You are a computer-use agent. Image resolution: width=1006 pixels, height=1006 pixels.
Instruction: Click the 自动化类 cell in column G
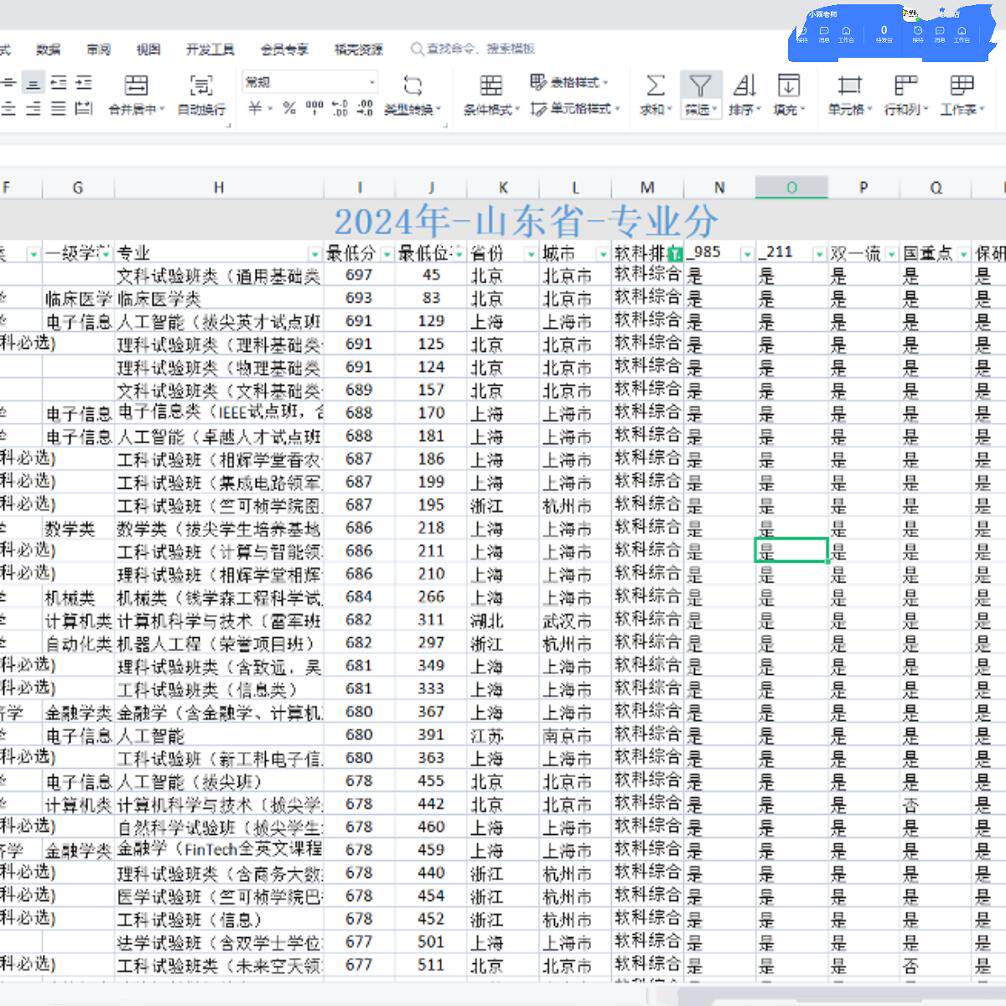pyautogui.click(x=78, y=644)
